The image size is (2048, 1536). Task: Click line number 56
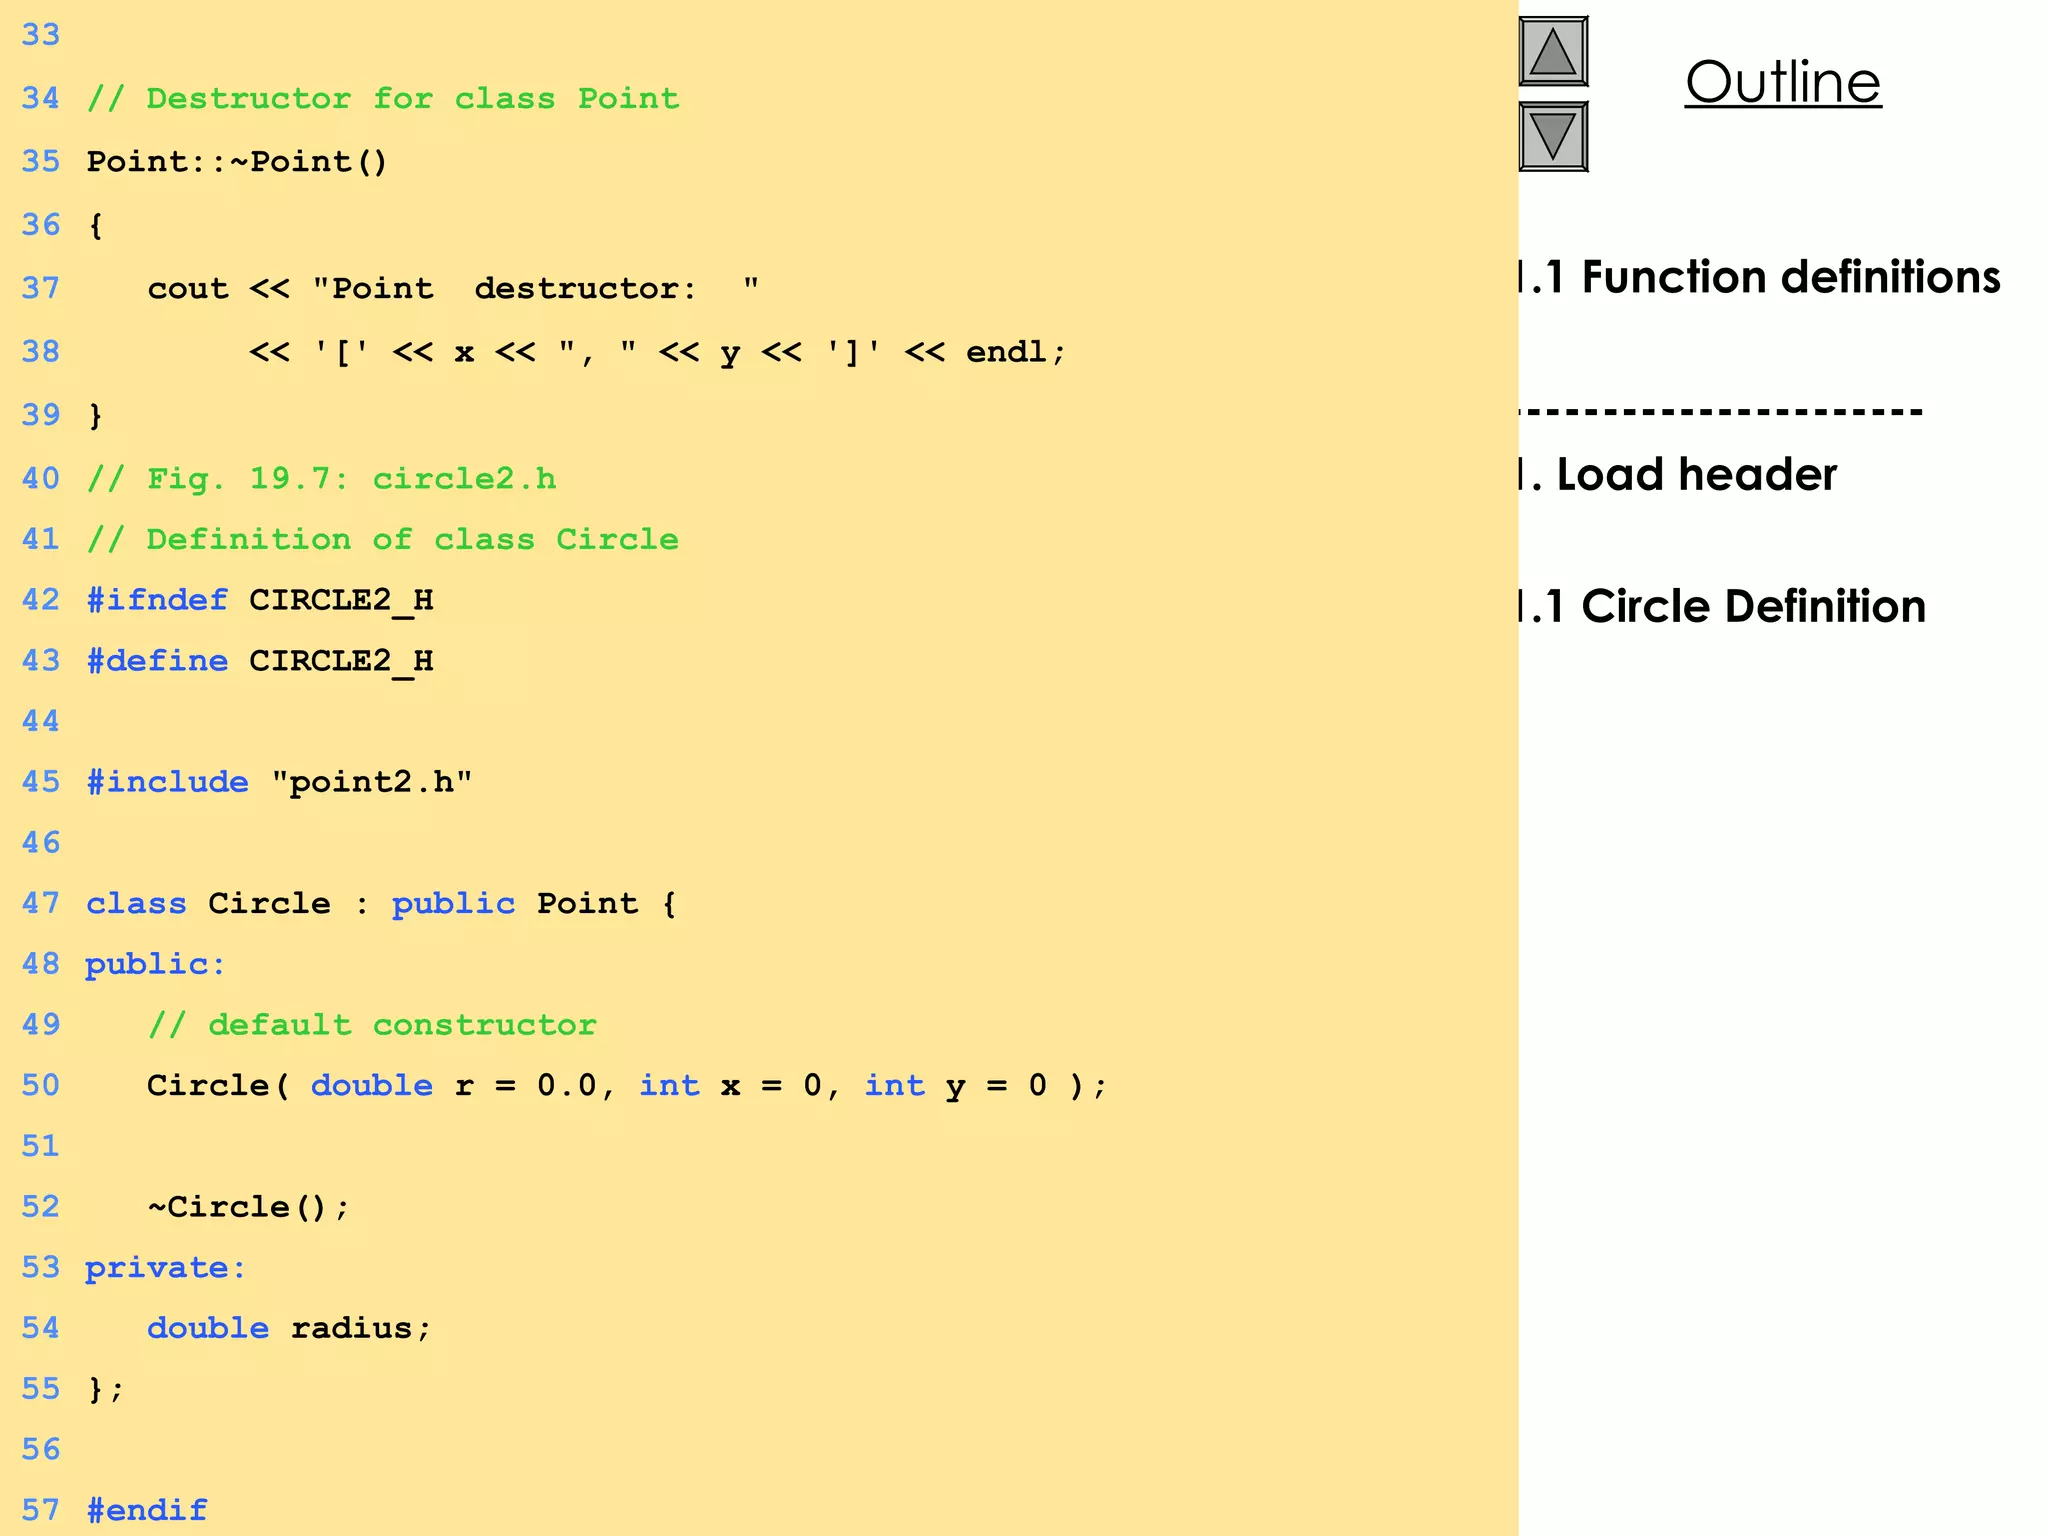pyautogui.click(x=41, y=1449)
